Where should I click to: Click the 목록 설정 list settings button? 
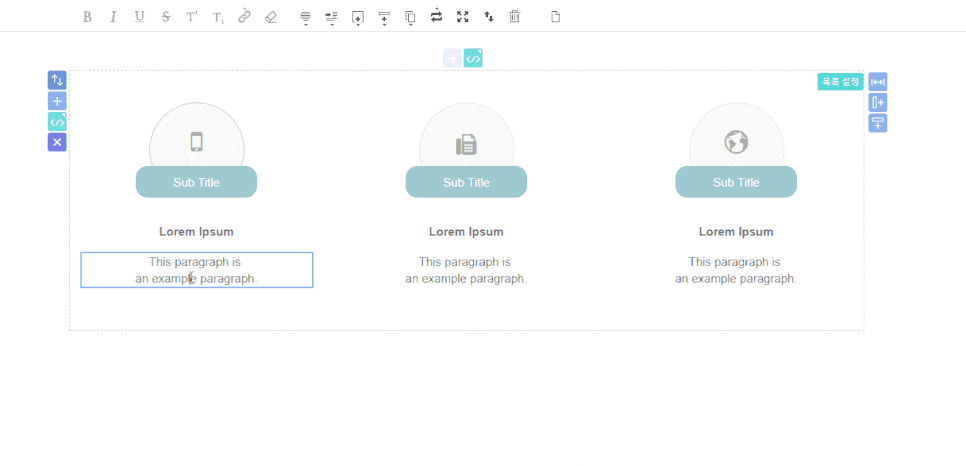pyautogui.click(x=840, y=82)
